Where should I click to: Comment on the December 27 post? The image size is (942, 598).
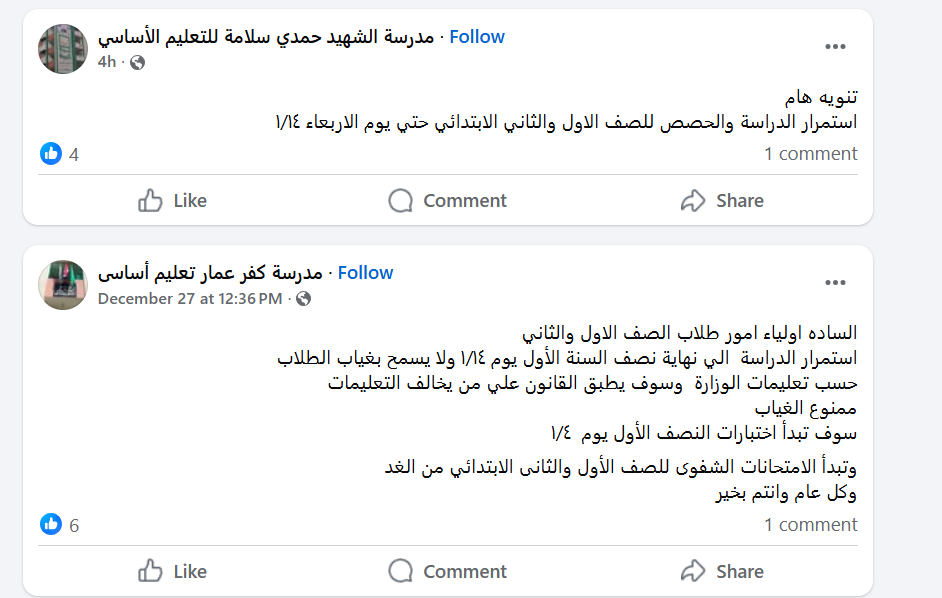[x=447, y=572]
